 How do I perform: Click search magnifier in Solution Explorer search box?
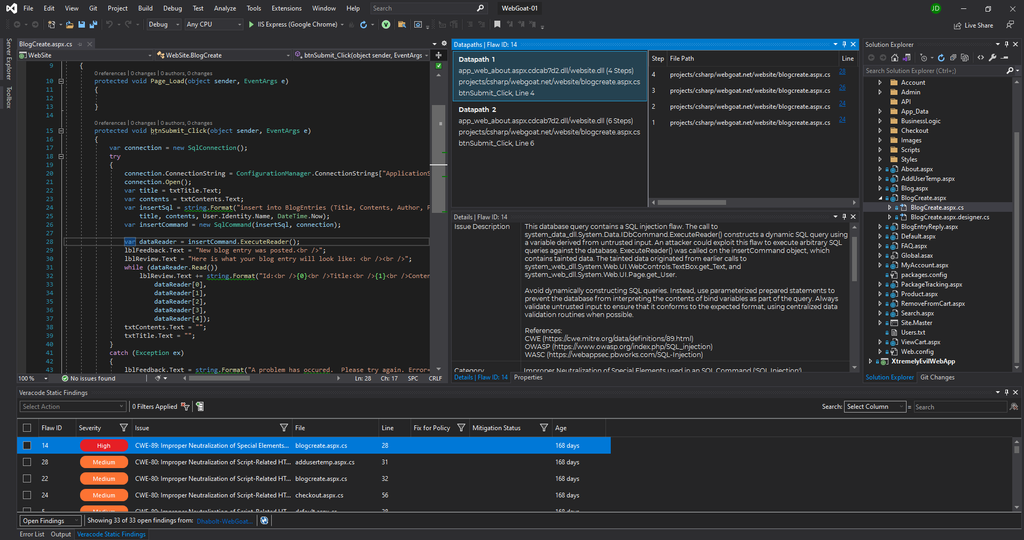[x=1010, y=71]
